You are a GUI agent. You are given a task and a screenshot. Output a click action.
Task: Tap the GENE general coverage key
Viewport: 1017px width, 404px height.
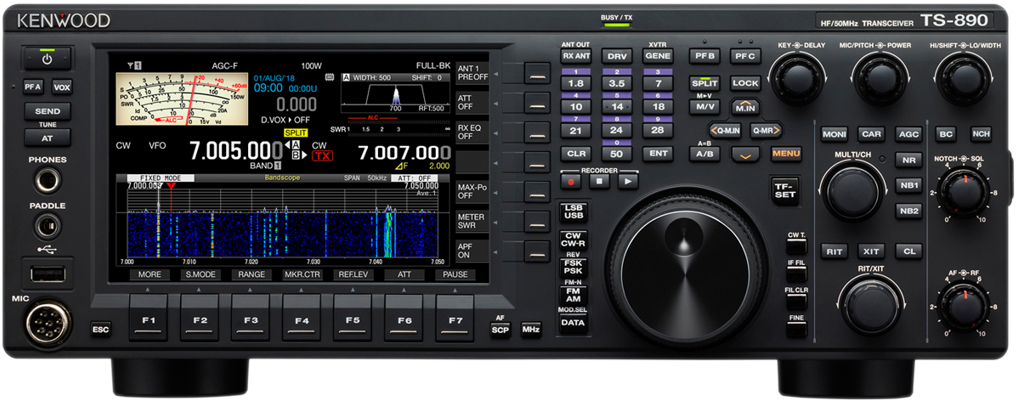pos(658,56)
